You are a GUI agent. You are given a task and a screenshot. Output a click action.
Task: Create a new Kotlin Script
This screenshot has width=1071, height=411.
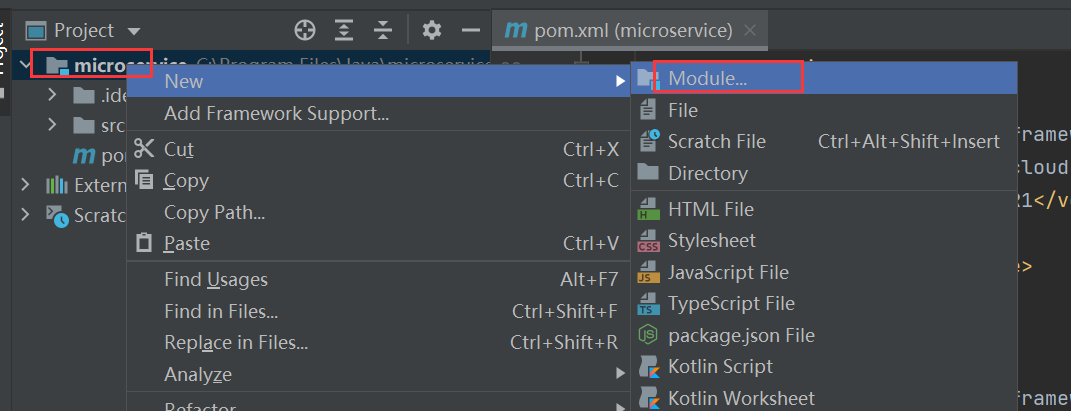824,367
